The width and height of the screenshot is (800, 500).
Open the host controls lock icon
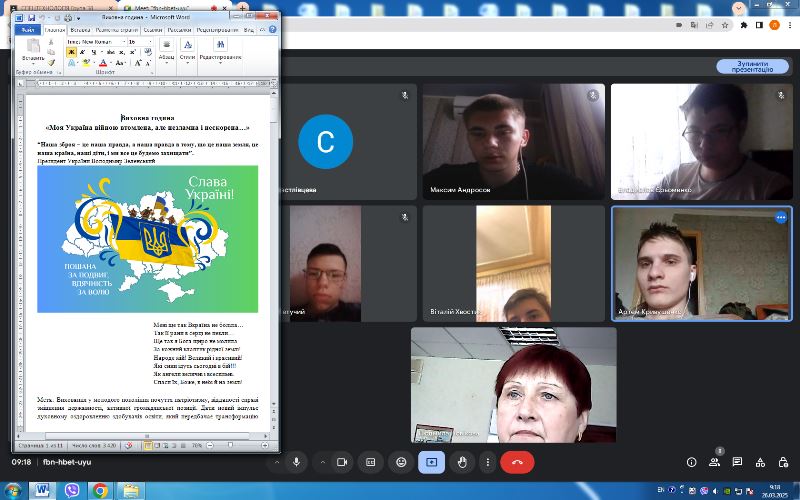click(x=782, y=462)
